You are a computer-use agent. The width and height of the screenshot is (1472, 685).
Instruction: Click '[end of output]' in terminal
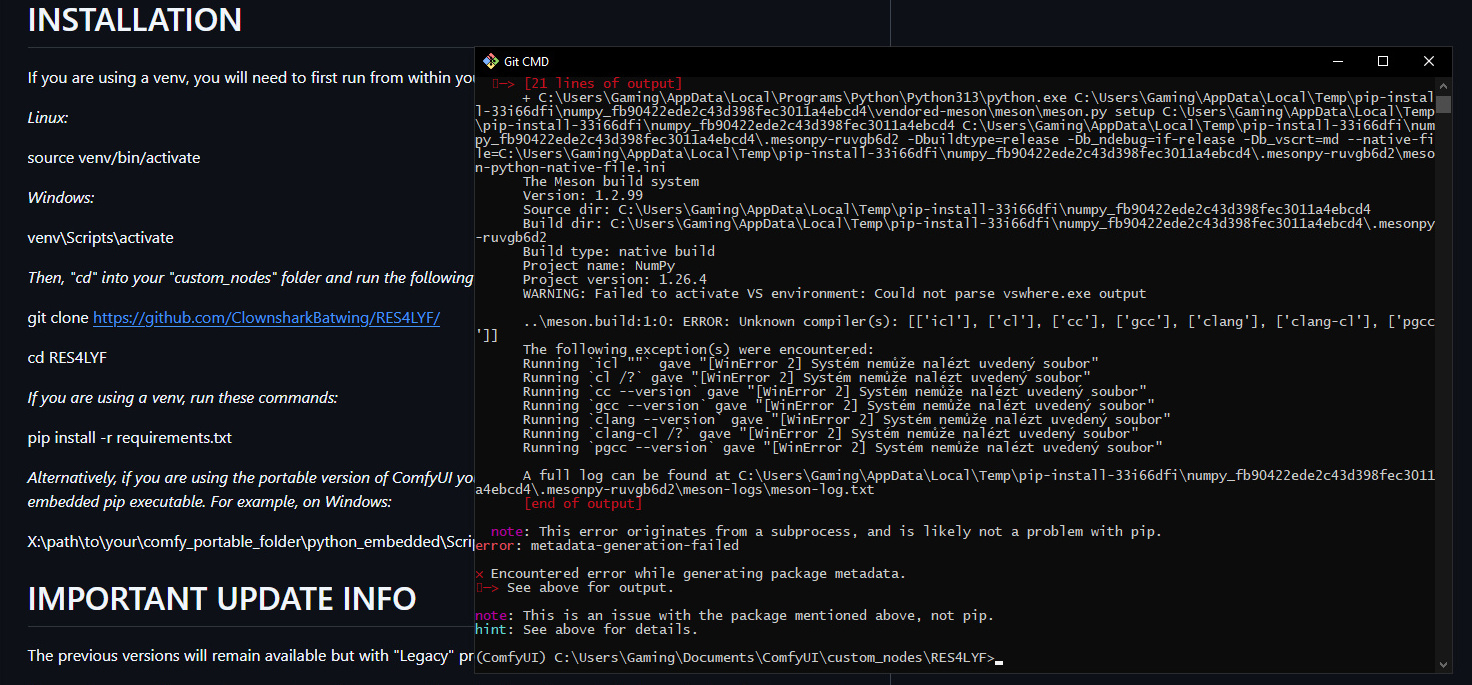click(583, 504)
